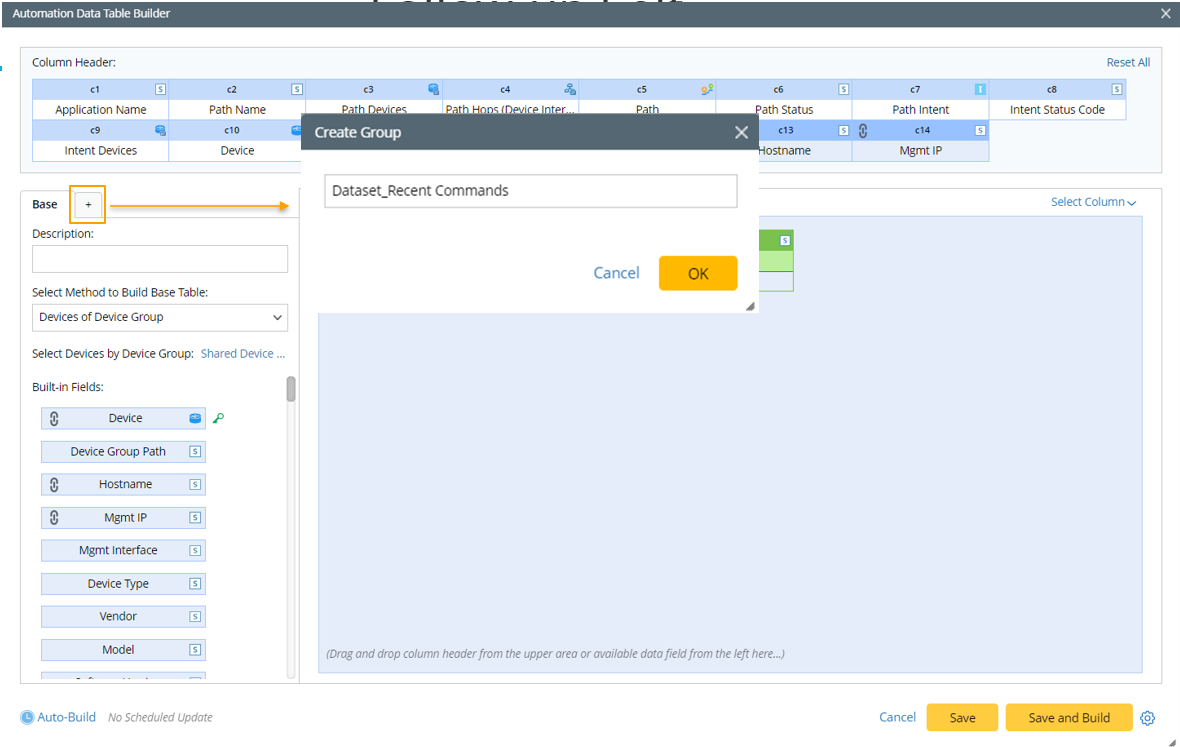
Task: Click the group name input field
Action: [x=531, y=191]
